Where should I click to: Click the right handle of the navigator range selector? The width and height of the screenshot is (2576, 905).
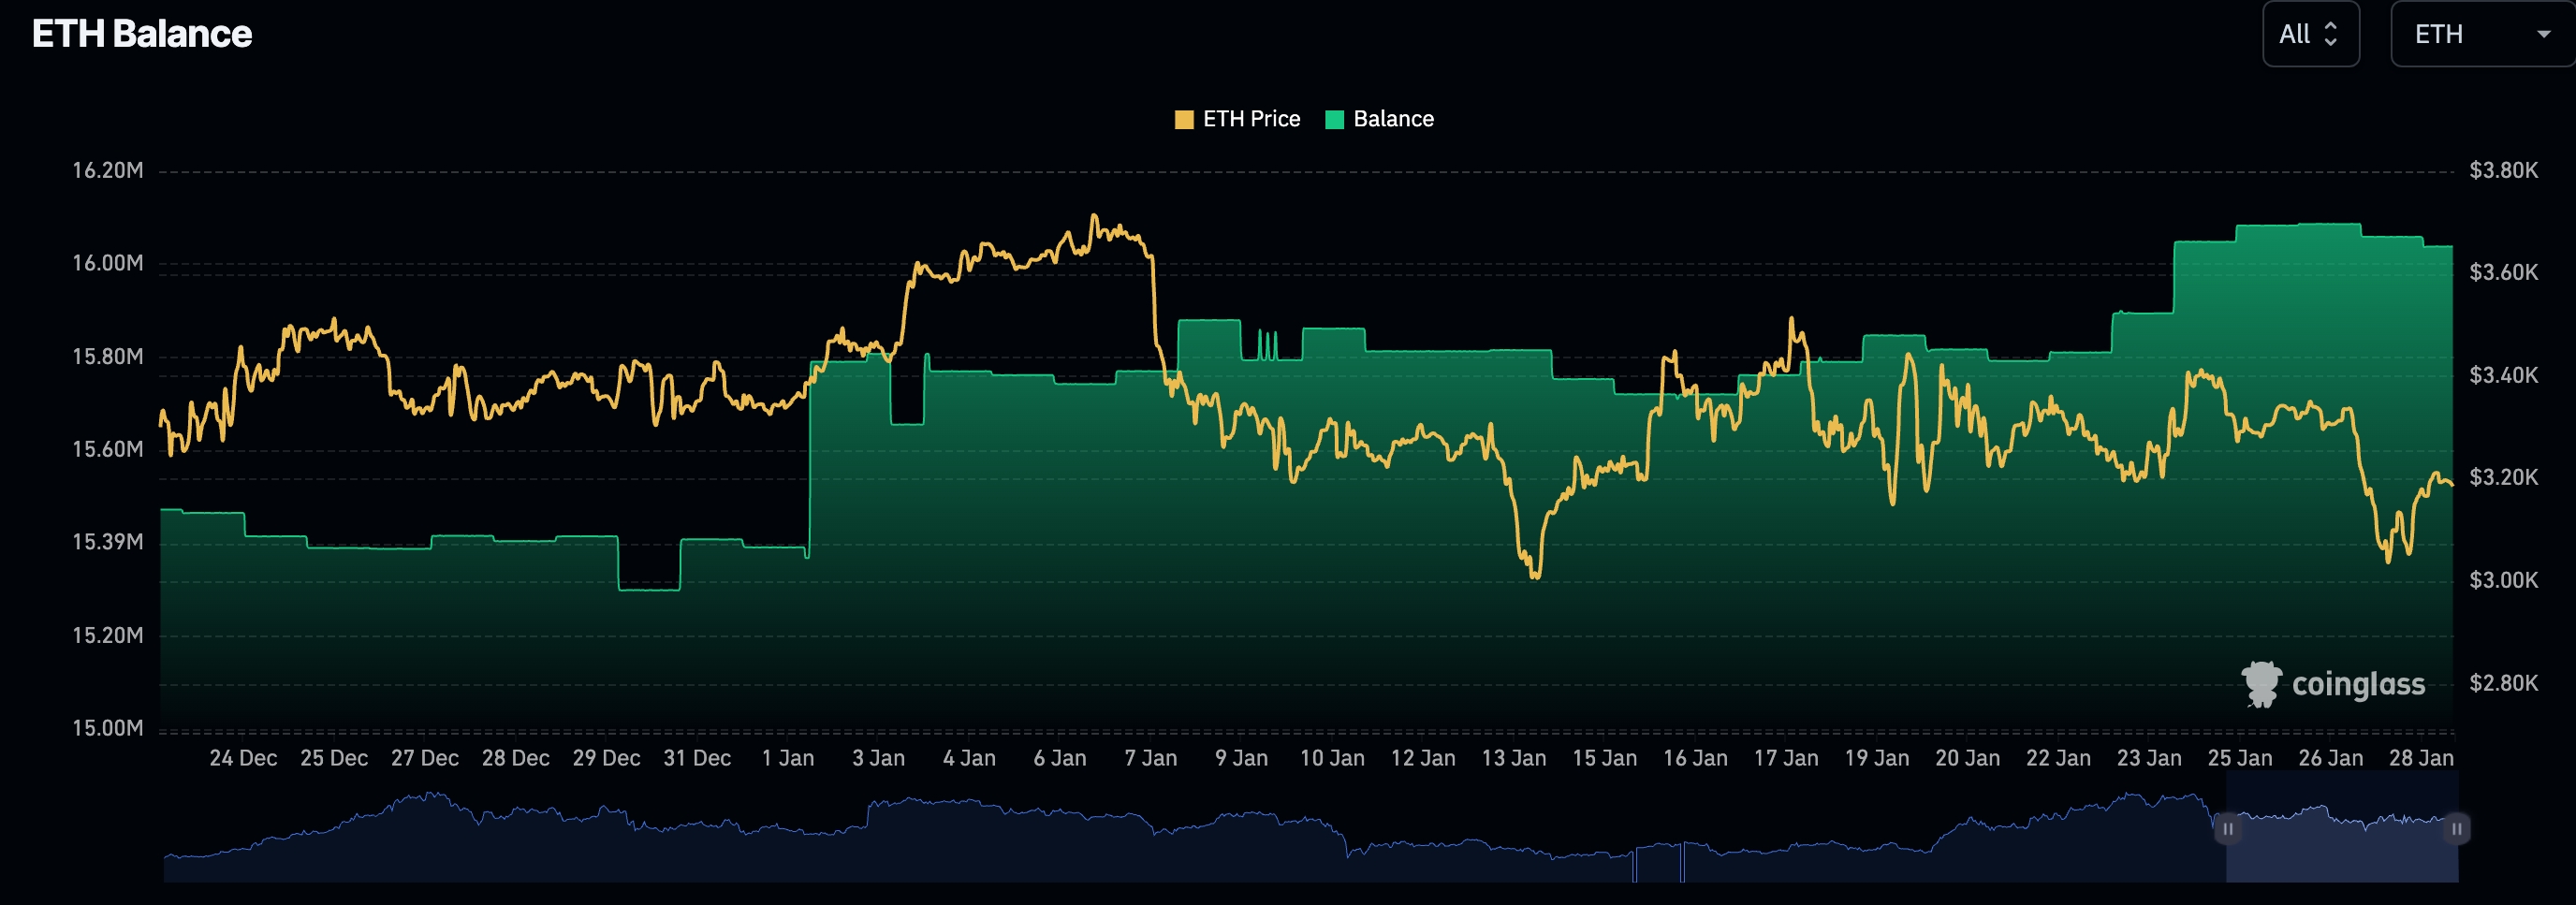[x=2456, y=828]
